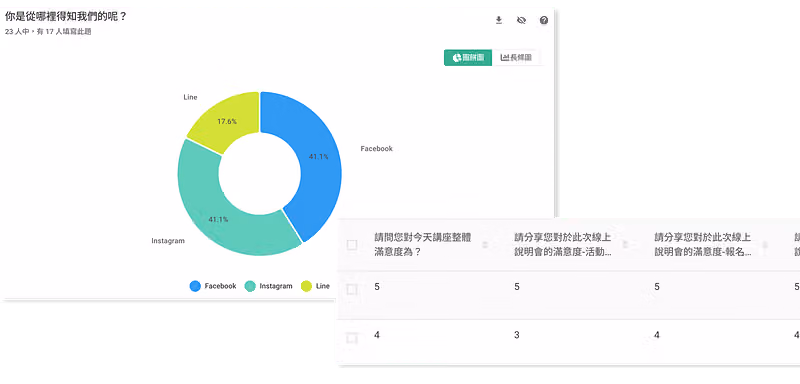Toggle the hide-question eye icon
Screen dimensions: 800x384
coord(521,20)
